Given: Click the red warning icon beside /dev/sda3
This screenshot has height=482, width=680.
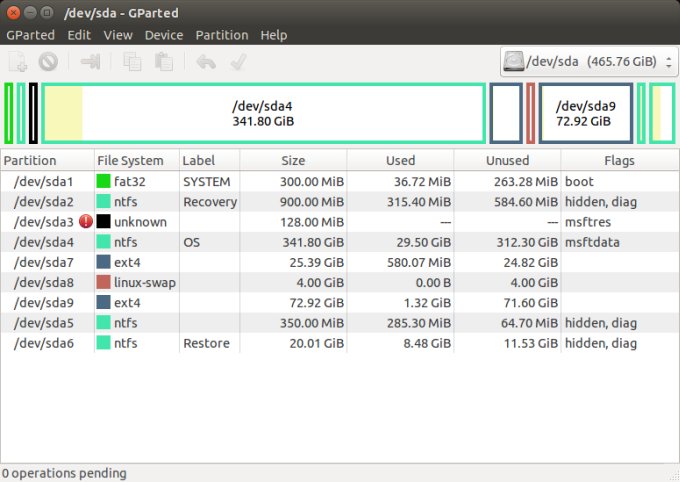Looking at the screenshot, I should pos(85,222).
